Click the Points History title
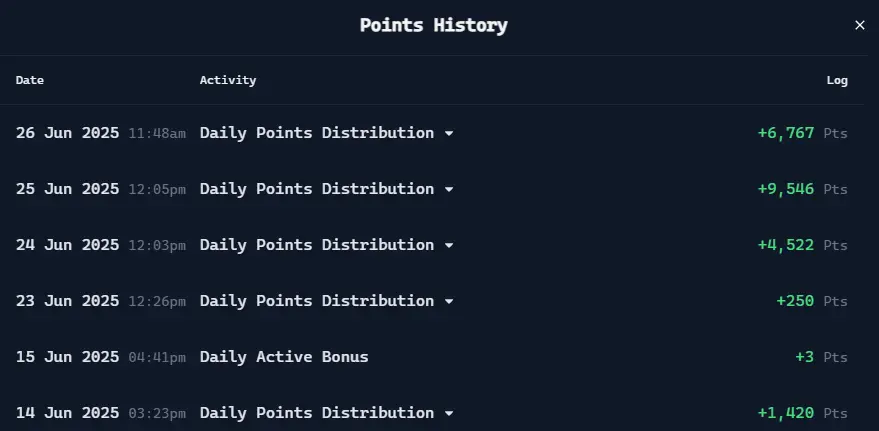The height and width of the screenshot is (431, 879). click(x=433, y=25)
